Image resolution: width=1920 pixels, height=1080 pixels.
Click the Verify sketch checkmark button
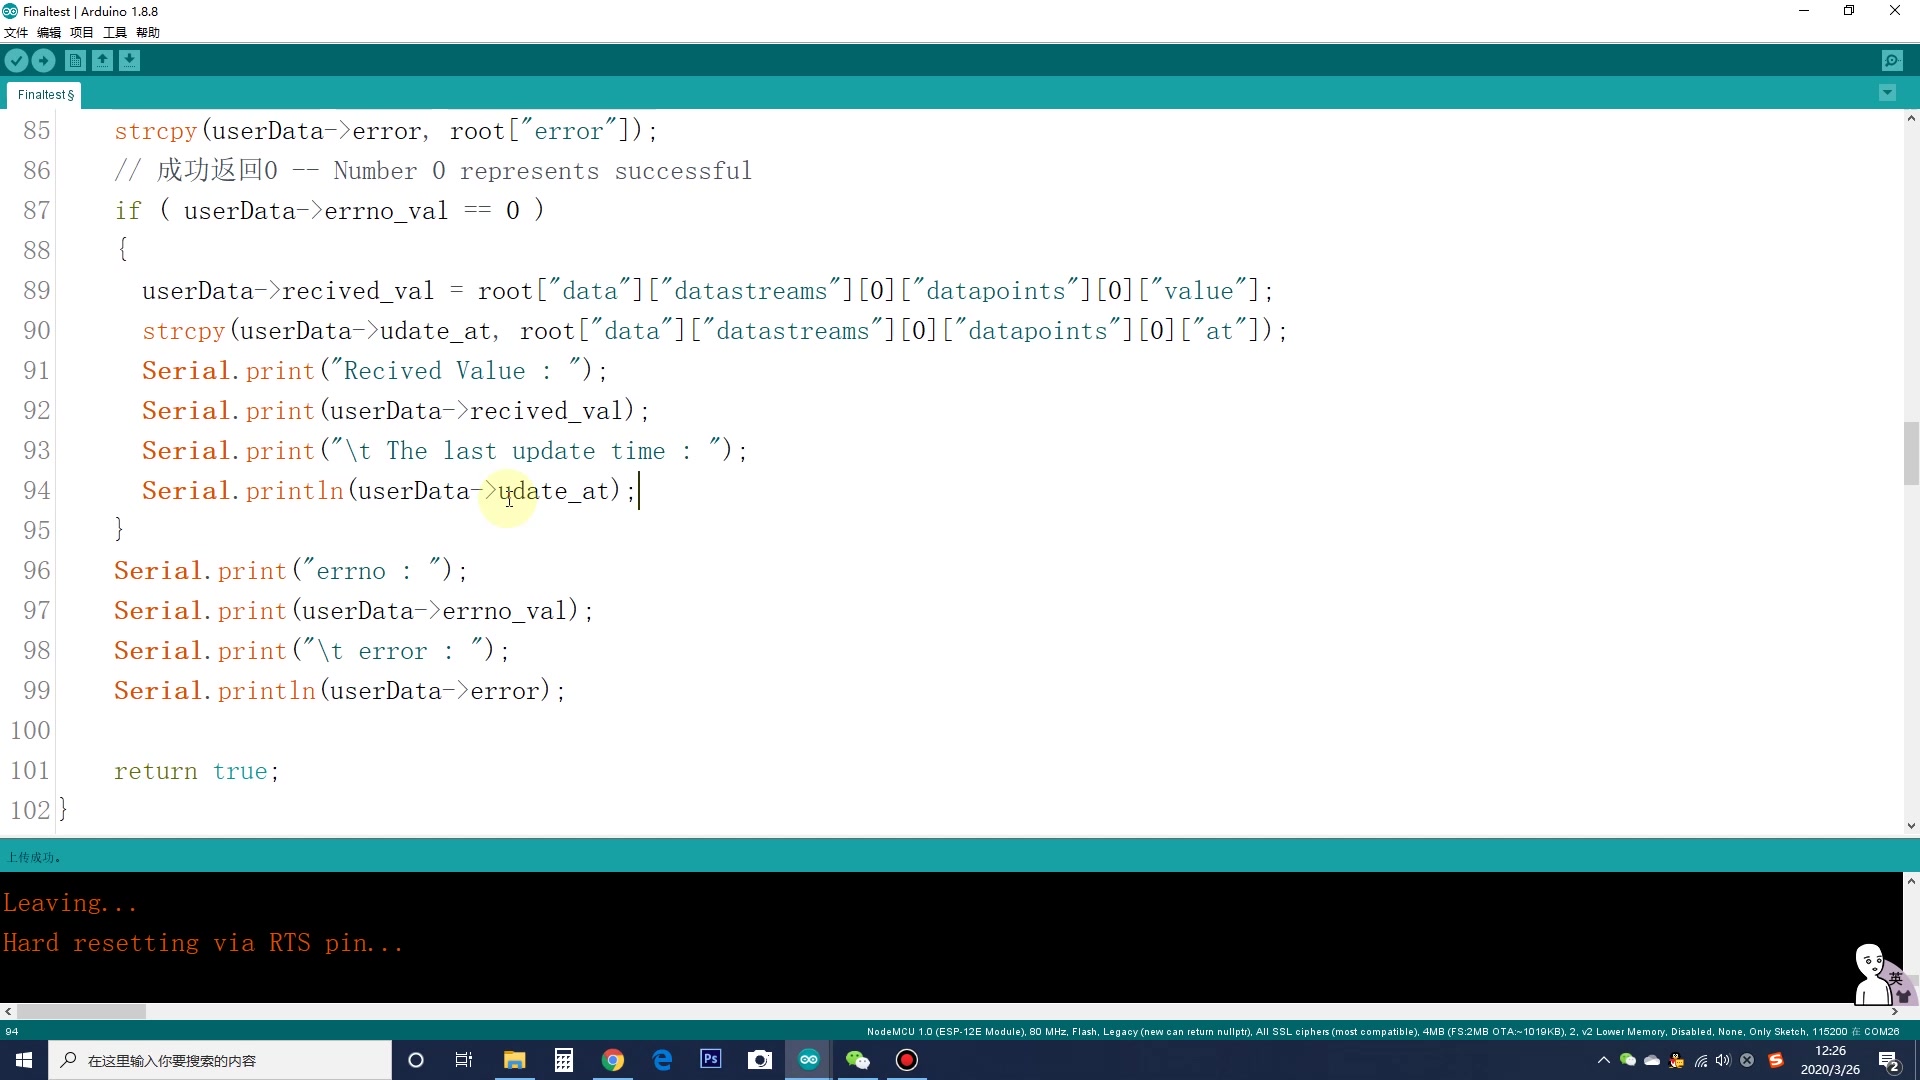point(16,61)
